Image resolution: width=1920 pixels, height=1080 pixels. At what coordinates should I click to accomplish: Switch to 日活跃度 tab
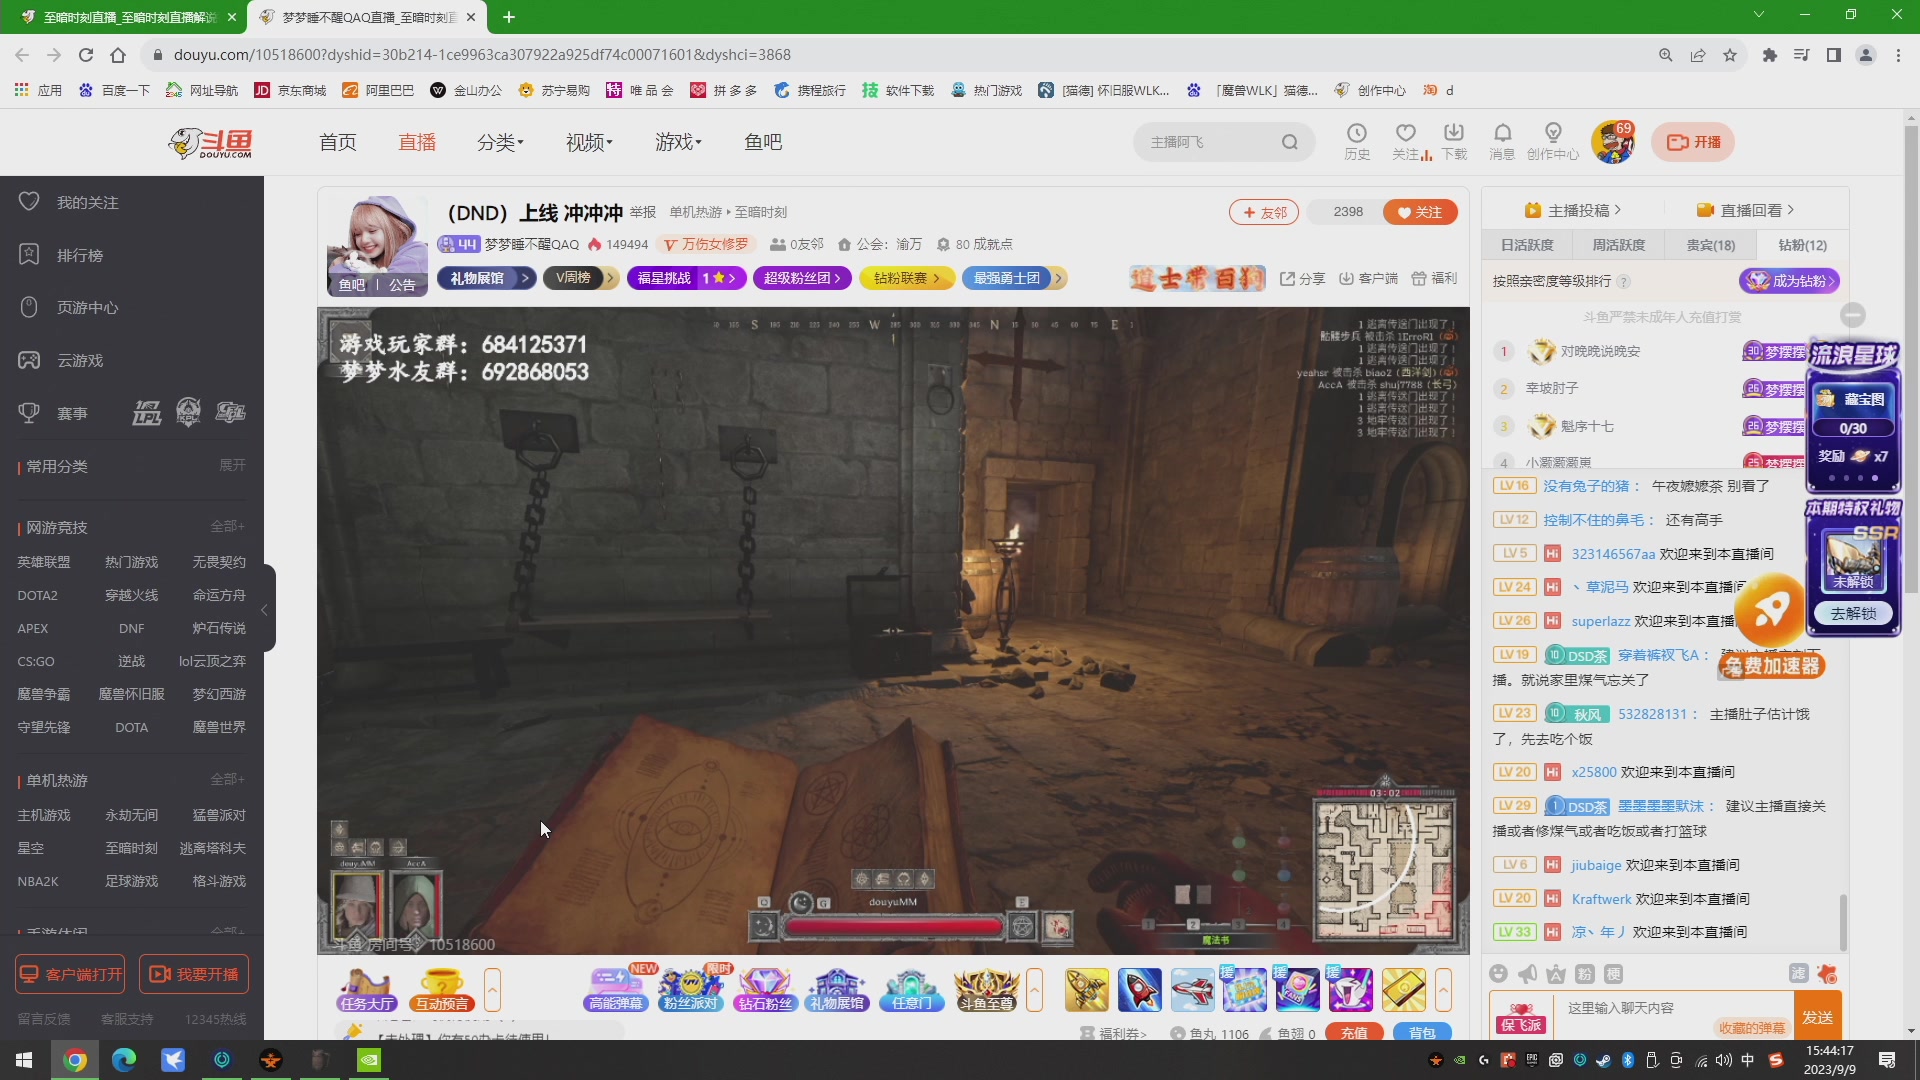pyautogui.click(x=1527, y=245)
